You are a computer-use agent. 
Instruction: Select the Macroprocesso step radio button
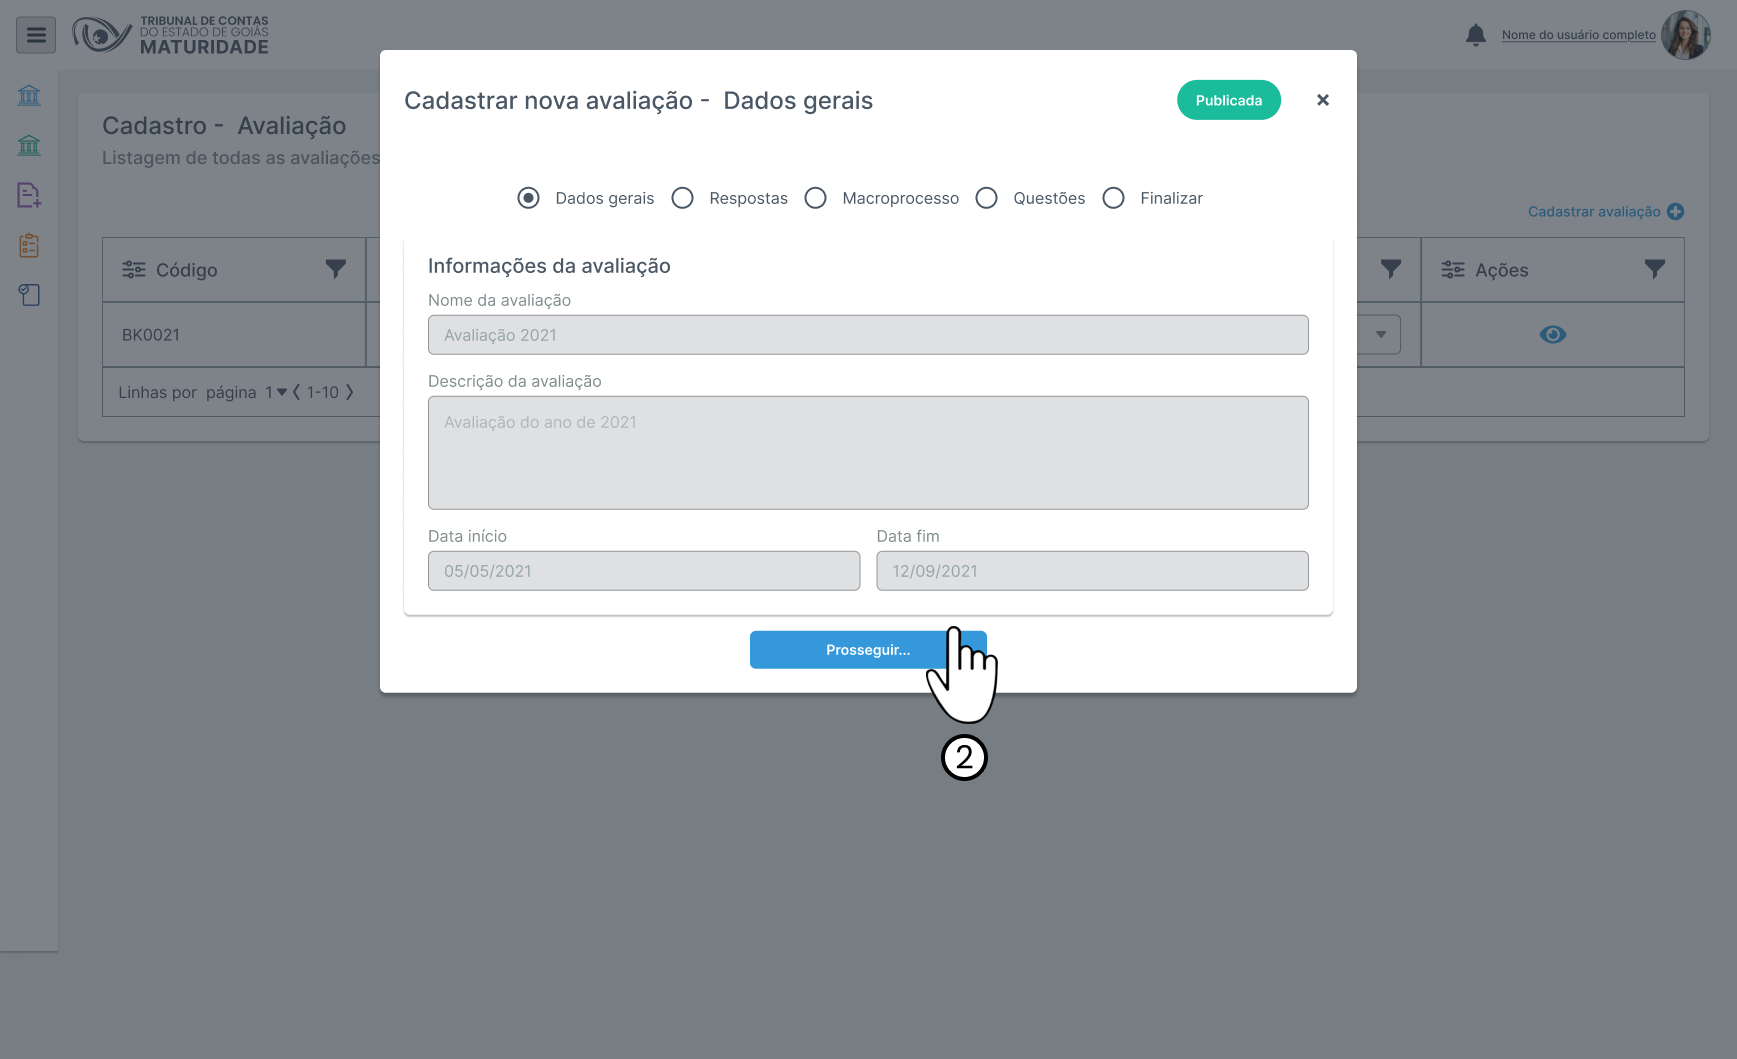816,198
